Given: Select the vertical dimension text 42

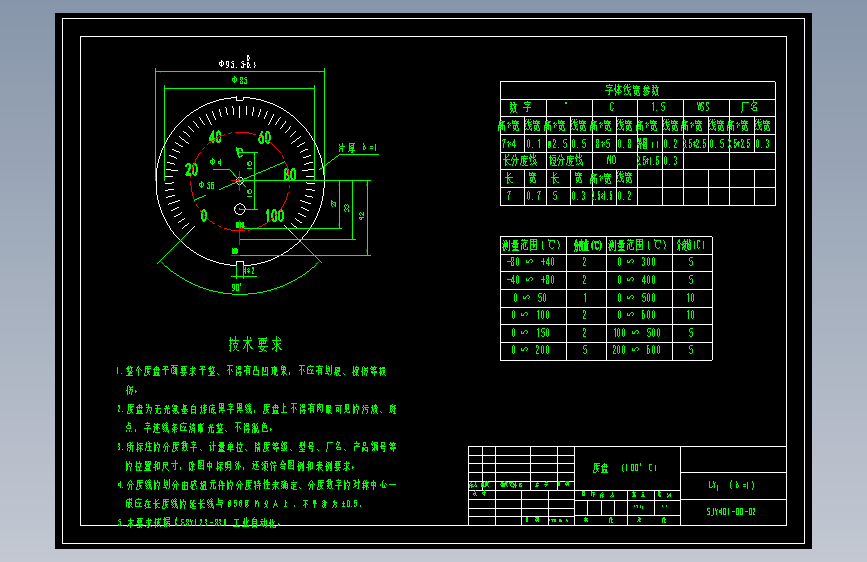Looking at the screenshot, I should click(361, 216).
